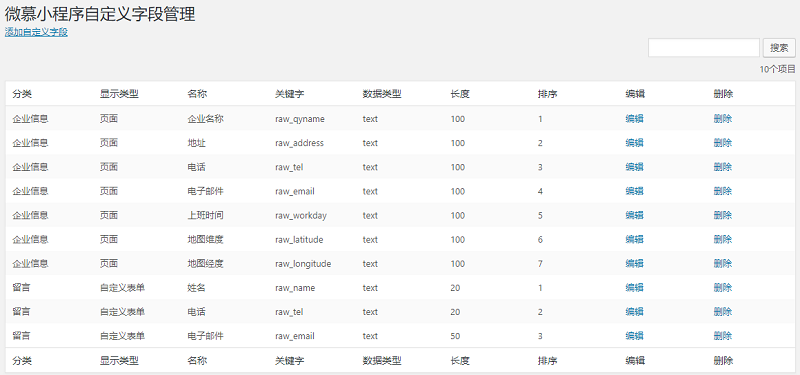Delete the 企业名称 field row

[722, 119]
